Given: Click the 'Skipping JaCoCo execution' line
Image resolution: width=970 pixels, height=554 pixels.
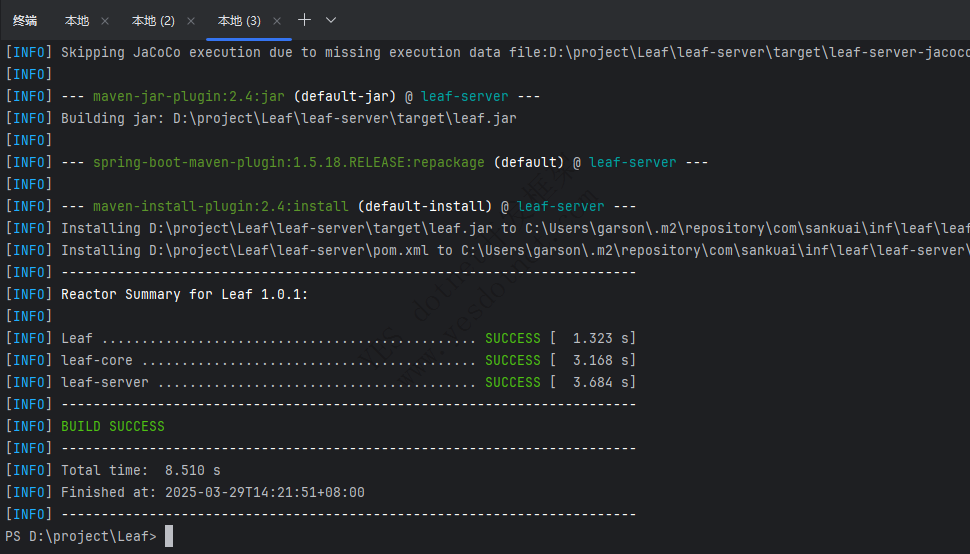Looking at the screenshot, I should (515, 53).
